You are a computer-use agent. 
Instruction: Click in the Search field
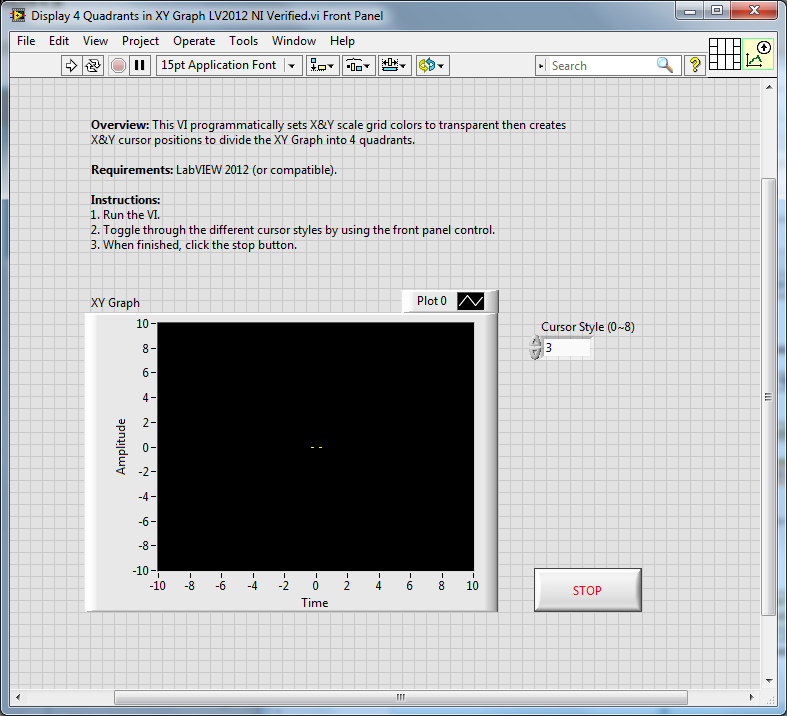[x=601, y=66]
